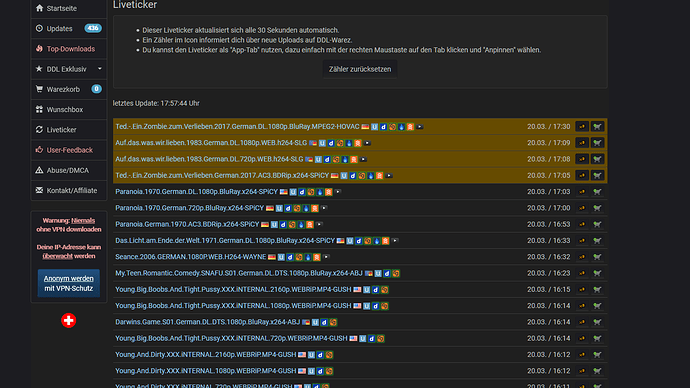Click the '20.03. / 16:23' timestamp
This screenshot has height=388, width=690.
(548, 273)
